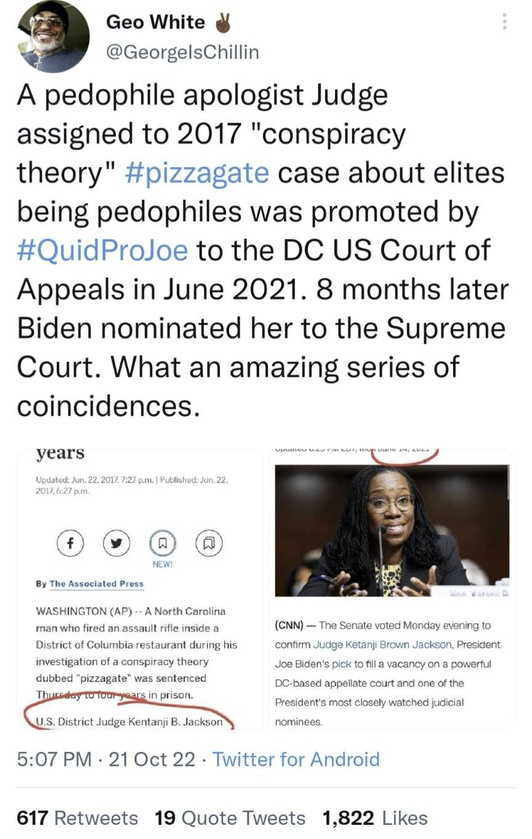Click the 'pick' link in CNN article
This screenshot has width=532, height=839.
341,664
